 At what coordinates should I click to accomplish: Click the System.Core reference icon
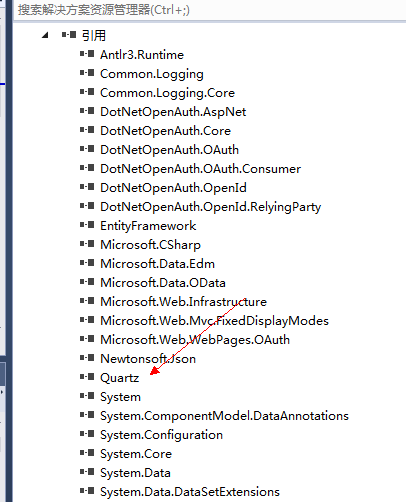click(x=87, y=453)
